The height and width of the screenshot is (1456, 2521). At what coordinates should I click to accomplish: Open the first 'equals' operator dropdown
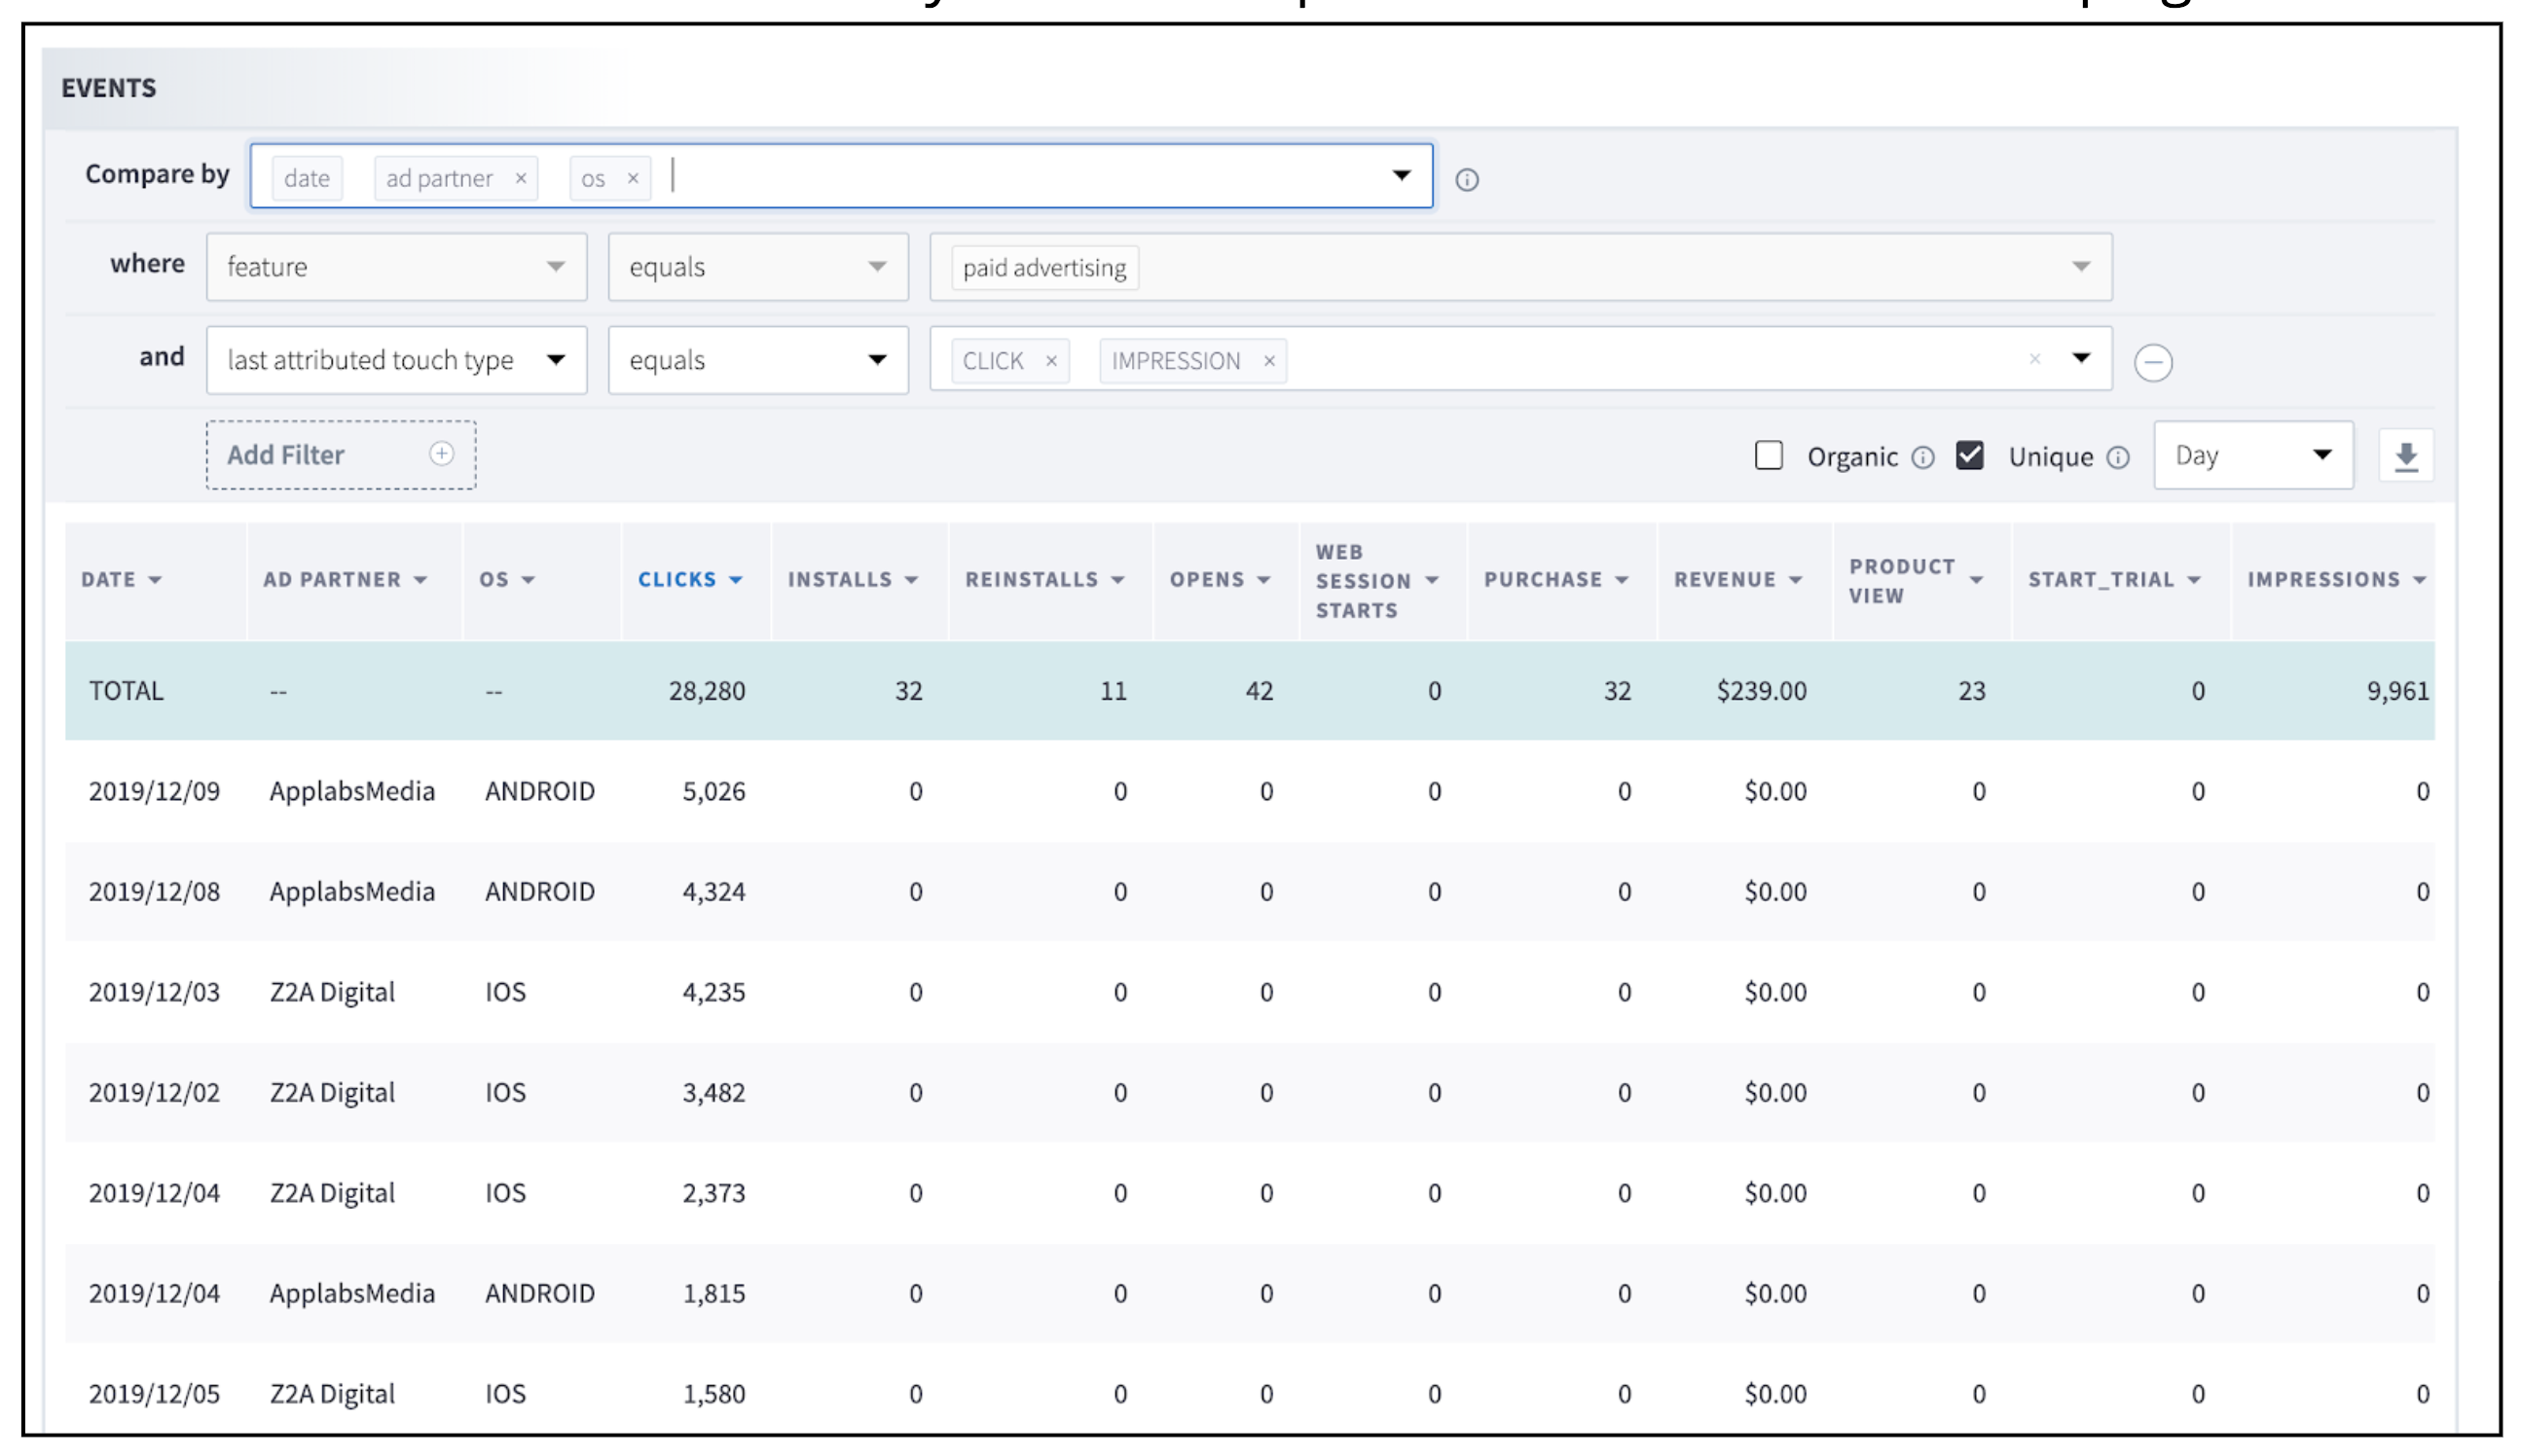click(x=757, y=267)
